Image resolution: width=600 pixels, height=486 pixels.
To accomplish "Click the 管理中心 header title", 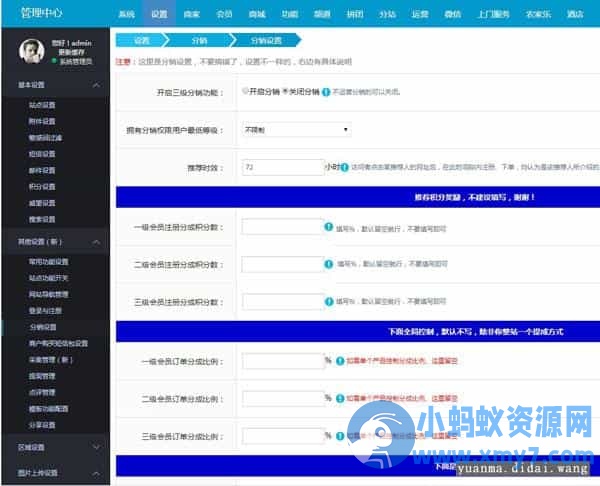I will [41, 13].
